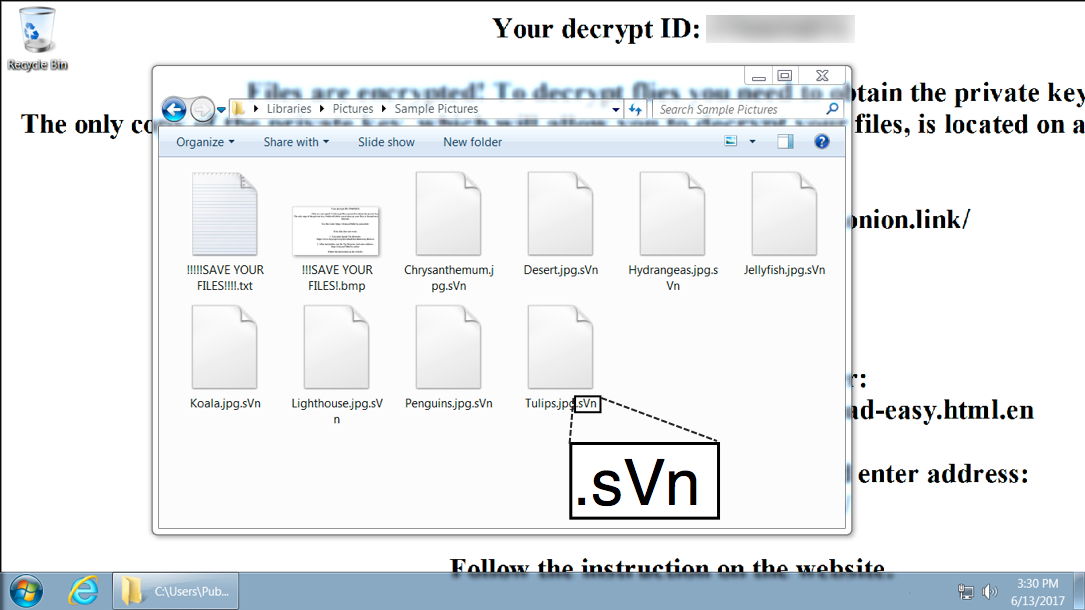Click the file name text Lighthouse.jpg.sVn

[336, 411]
